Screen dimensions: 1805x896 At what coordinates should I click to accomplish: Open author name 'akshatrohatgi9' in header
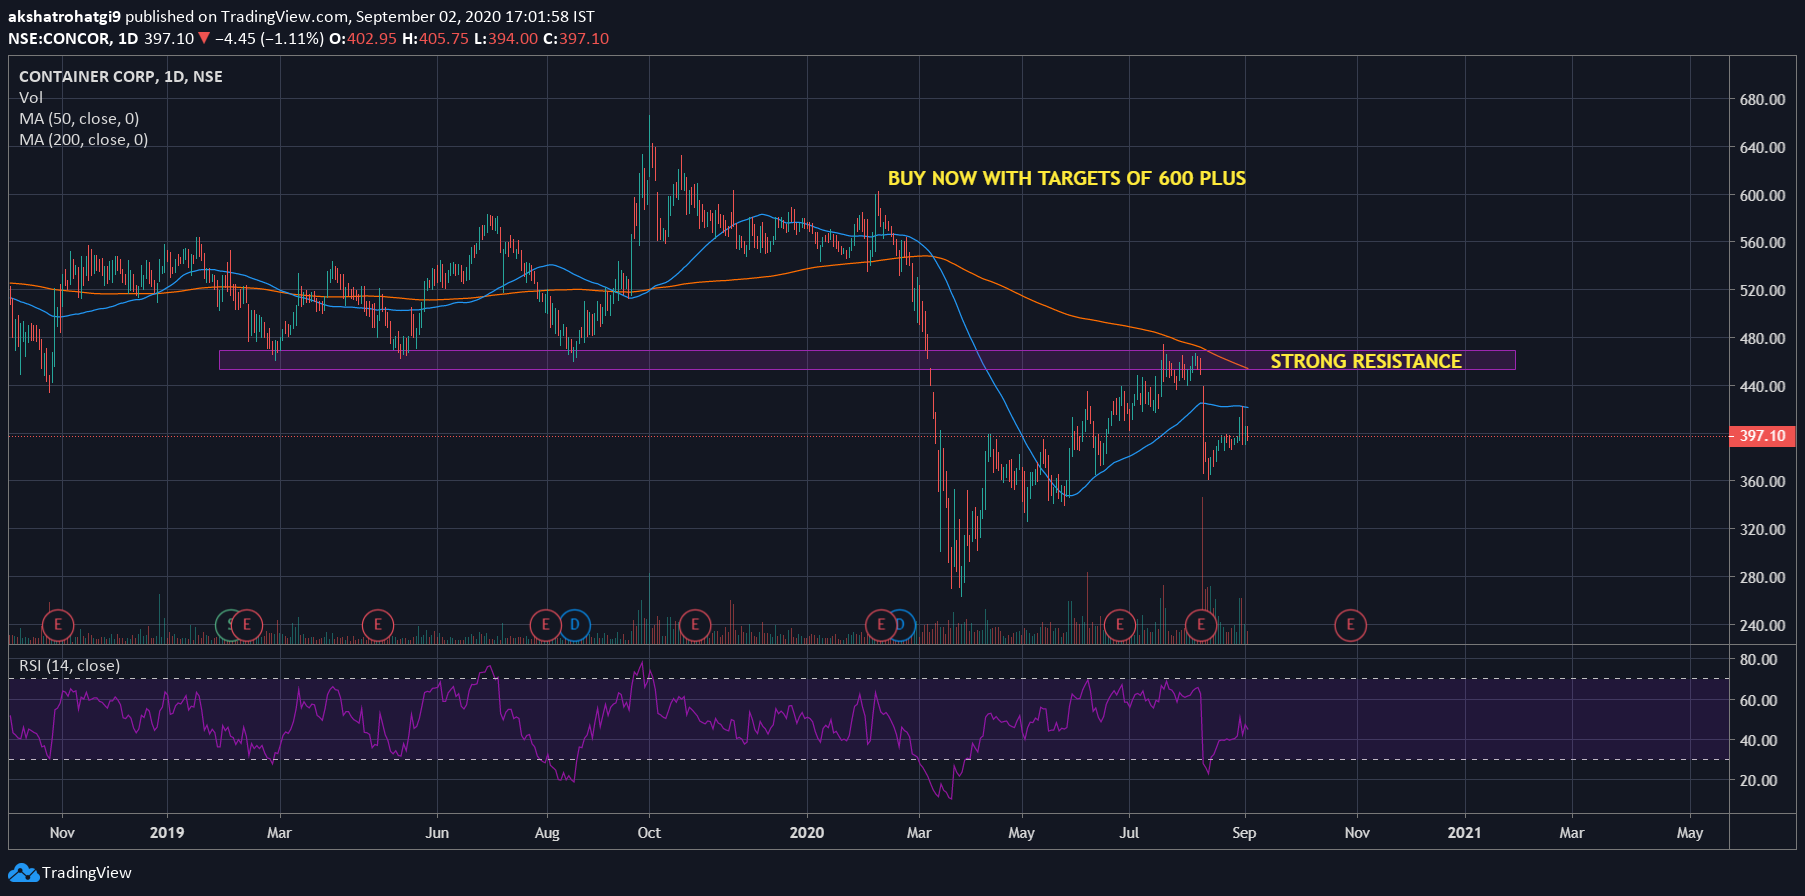coord(64,17)
